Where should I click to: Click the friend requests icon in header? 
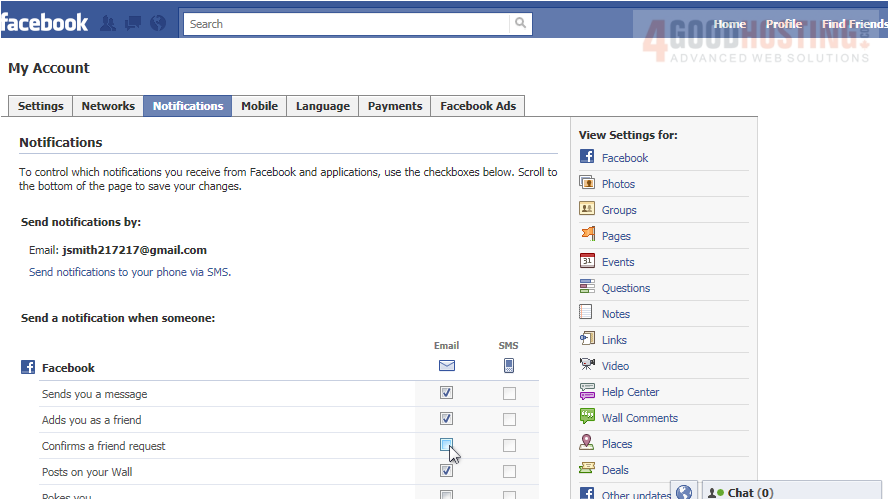[x=108, y=23]
